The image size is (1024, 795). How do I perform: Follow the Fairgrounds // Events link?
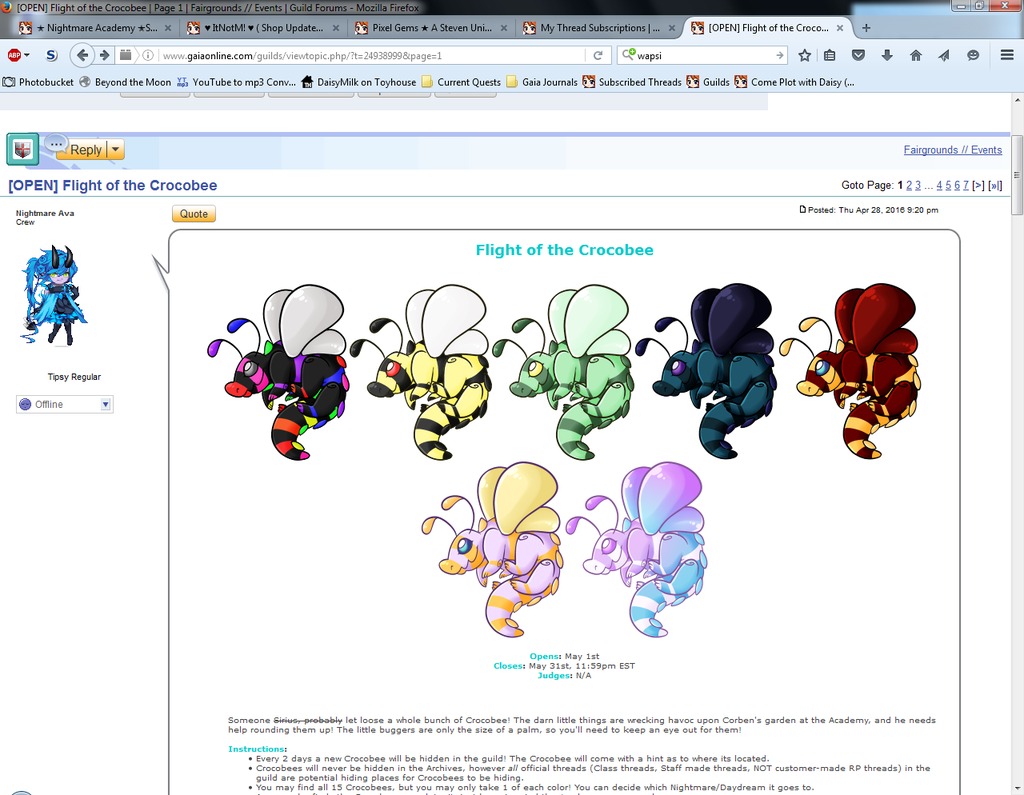953,150
